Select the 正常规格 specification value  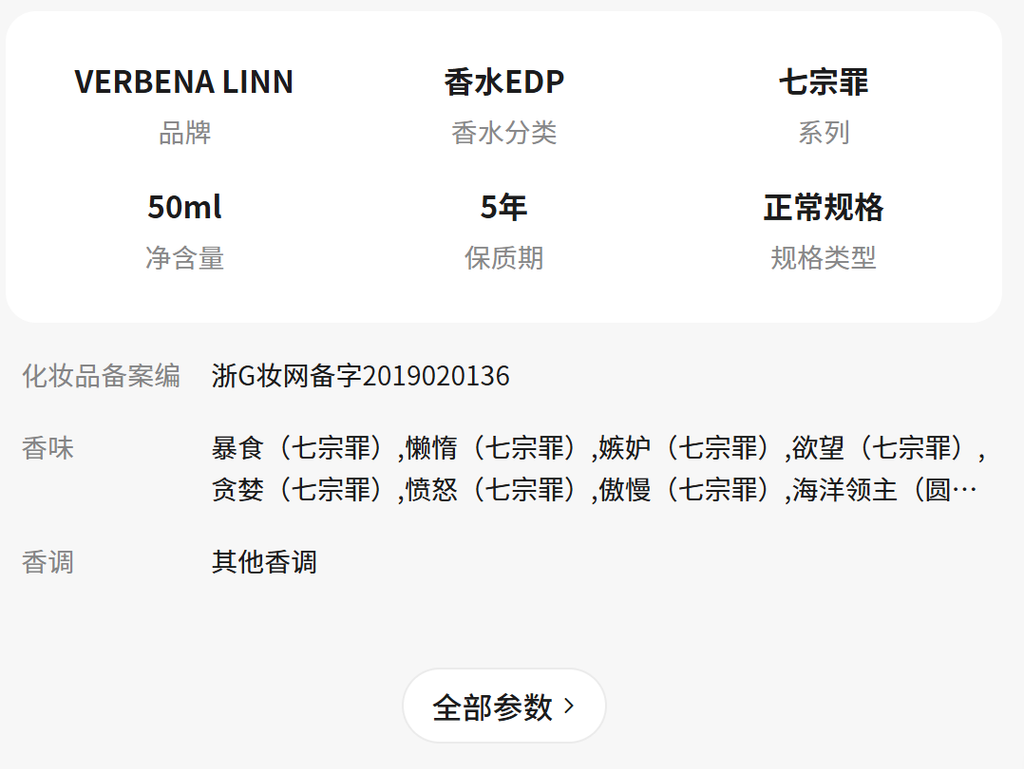click(x=823, y=207)
